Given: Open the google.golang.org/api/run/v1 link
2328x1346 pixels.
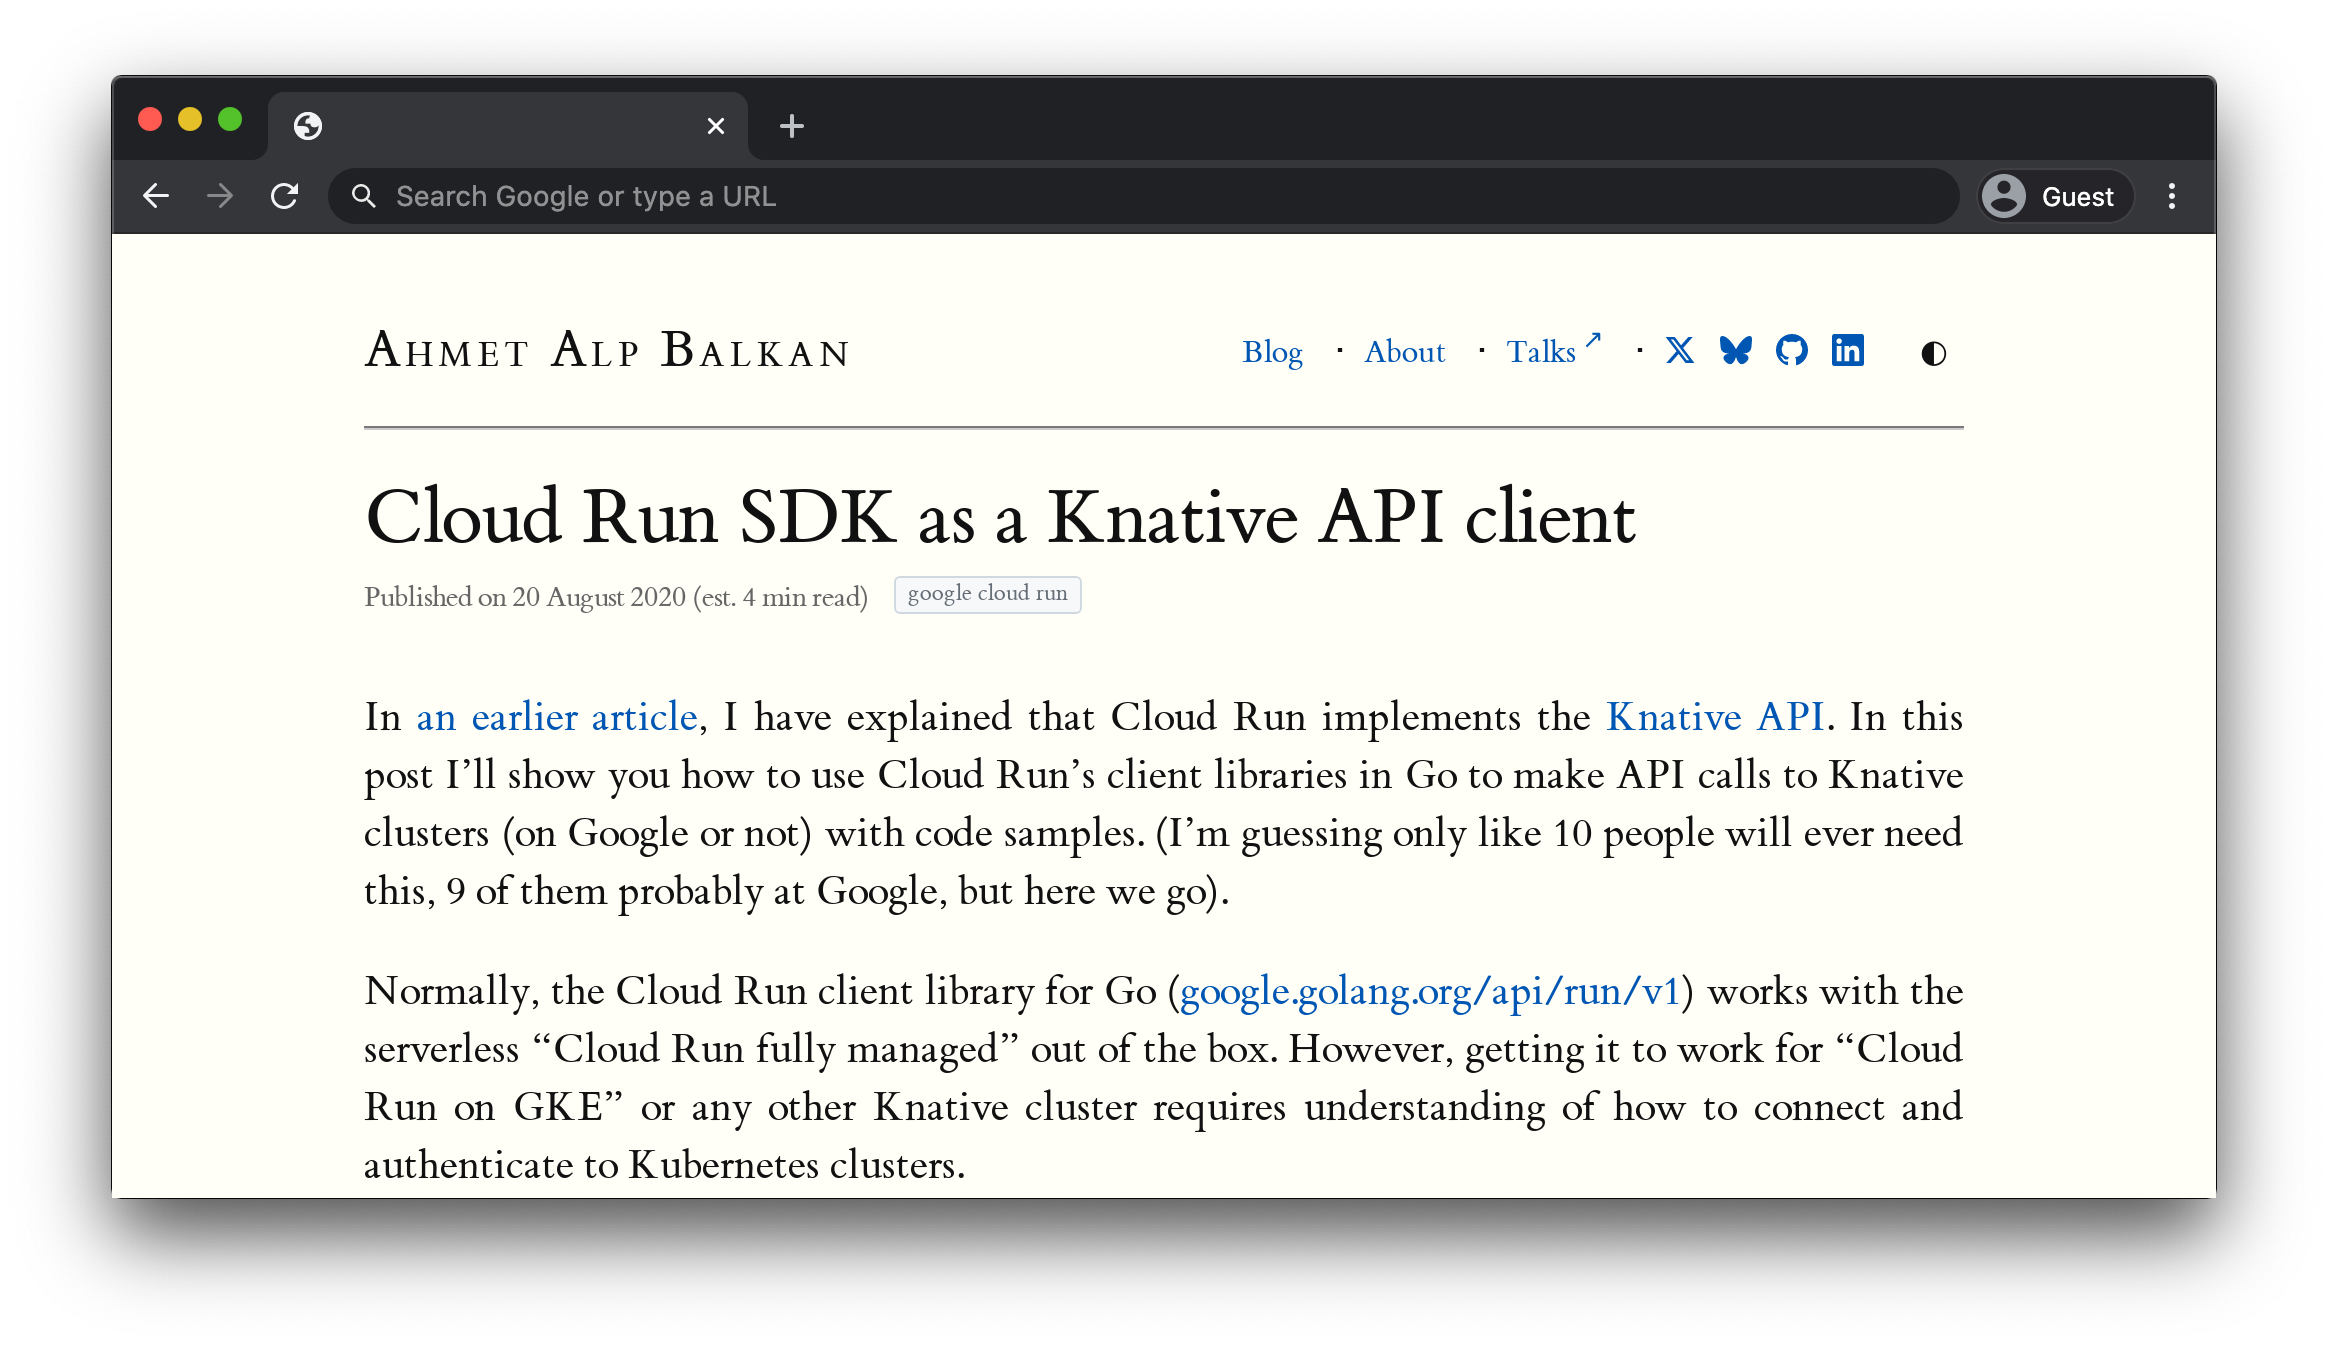Looking at the screenshot, I should [x=1430, y=991].
